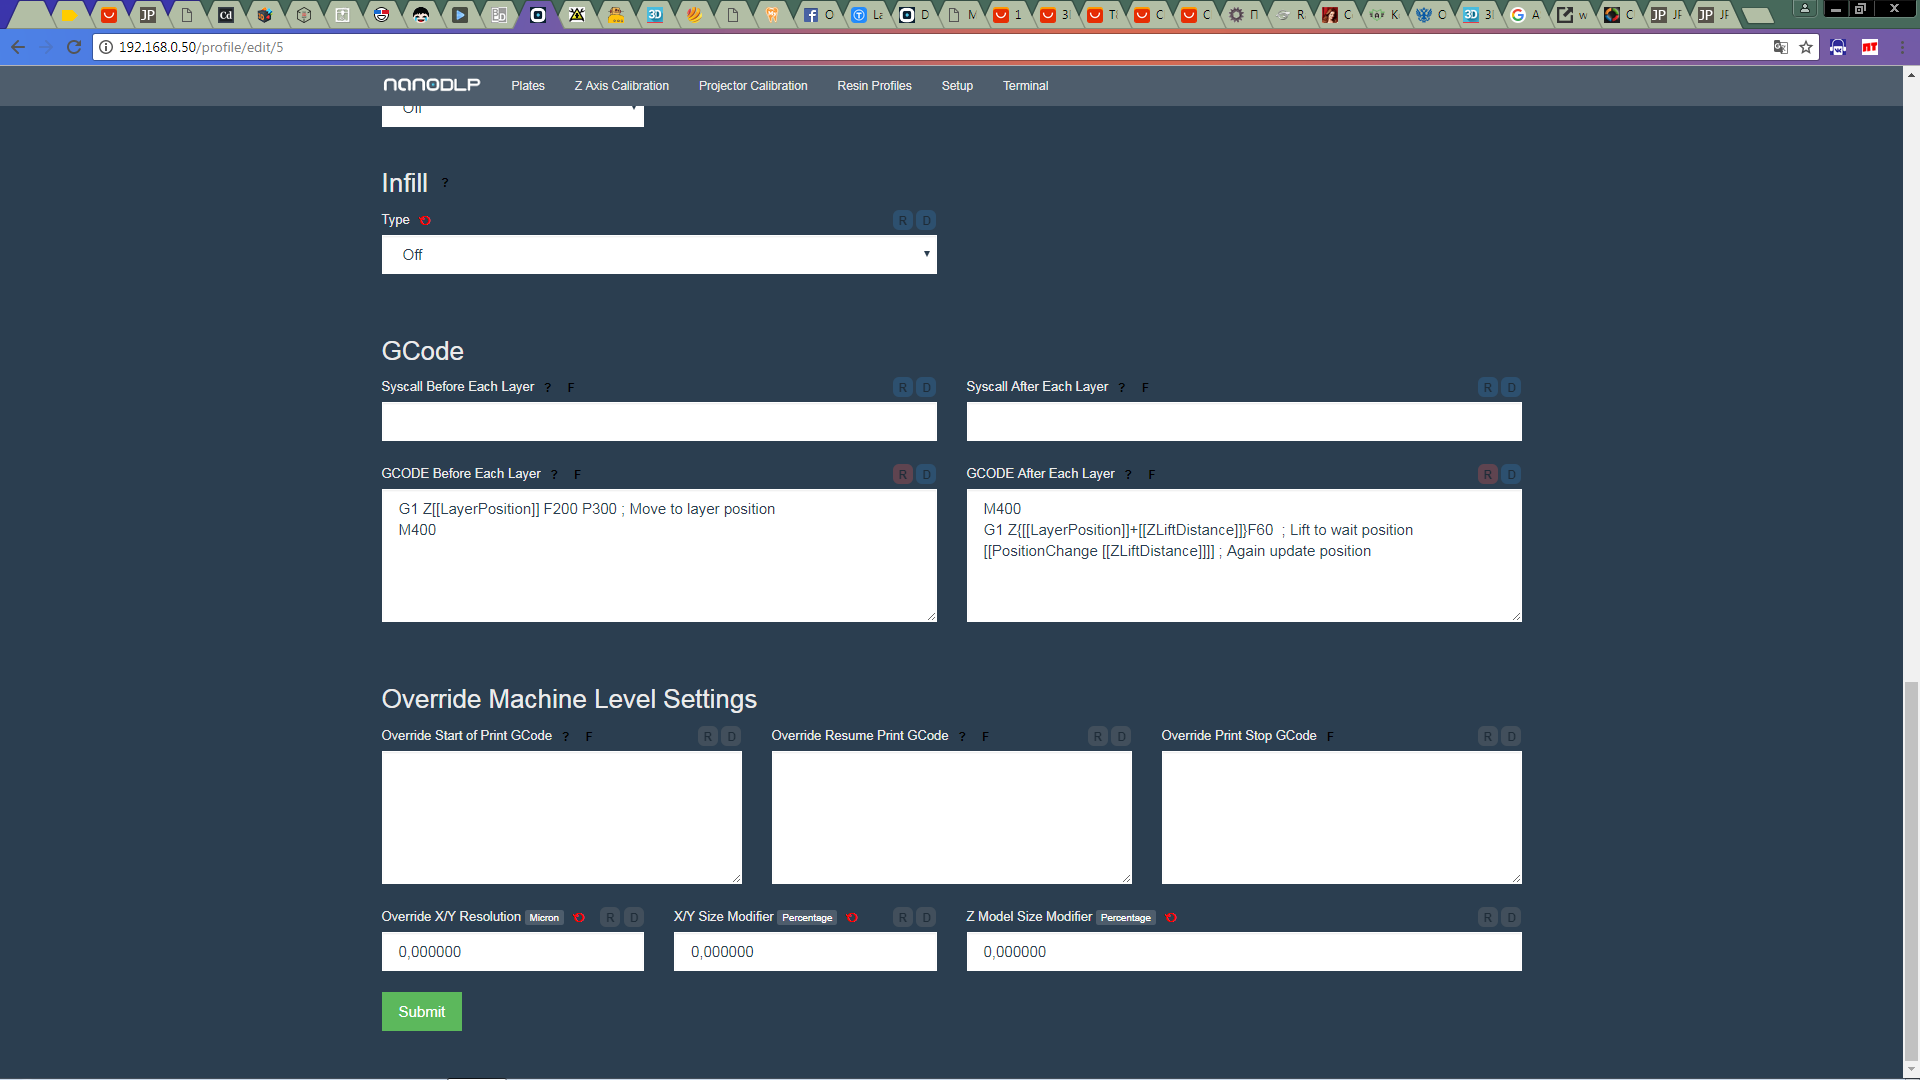1920x1080 pixels.
Task: Click red reset icon next to Infill Type
Action: [x=425, y=221]
